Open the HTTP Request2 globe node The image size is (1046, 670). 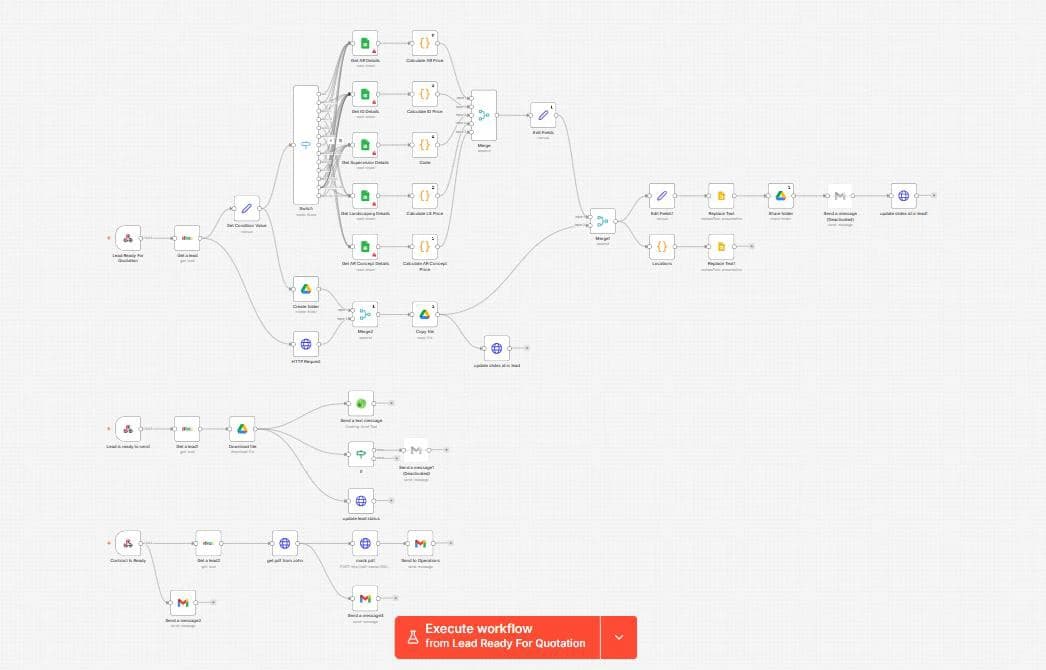coord(306,344)
